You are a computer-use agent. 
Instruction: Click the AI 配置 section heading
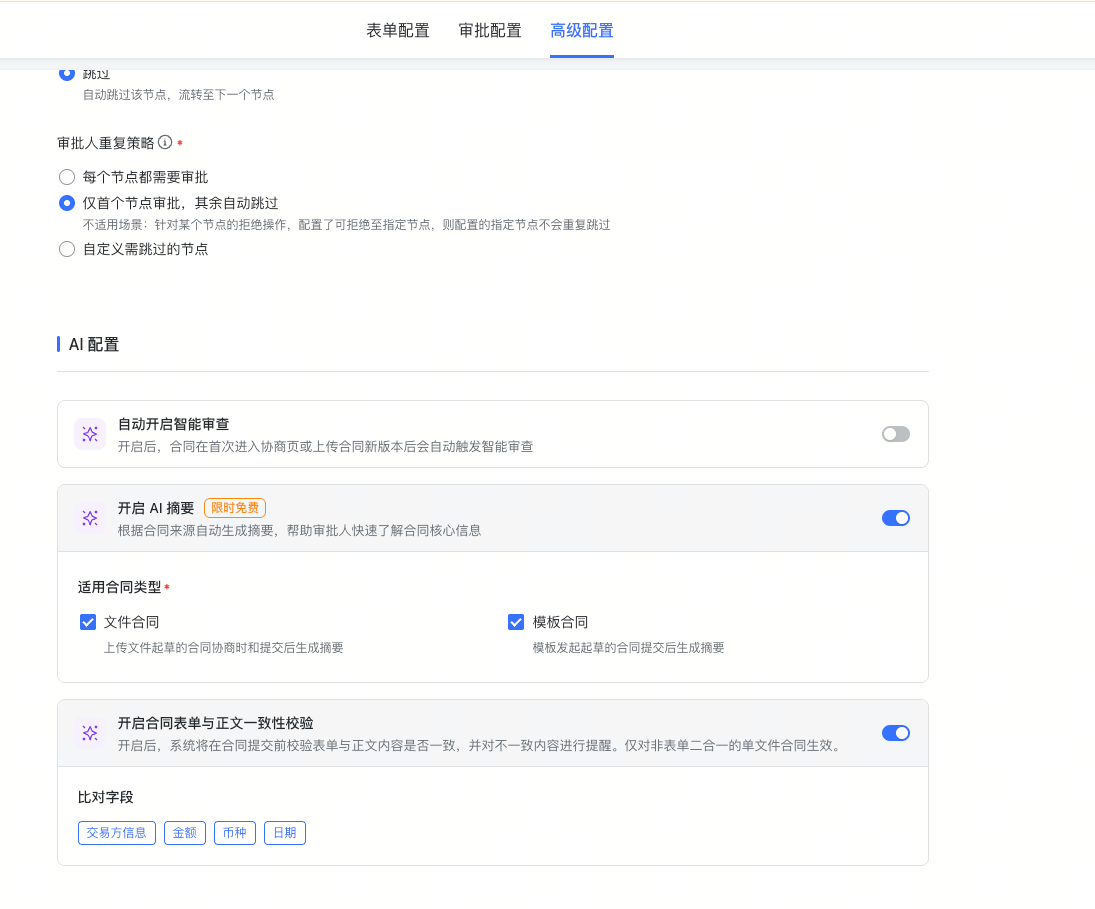(94, 345)
